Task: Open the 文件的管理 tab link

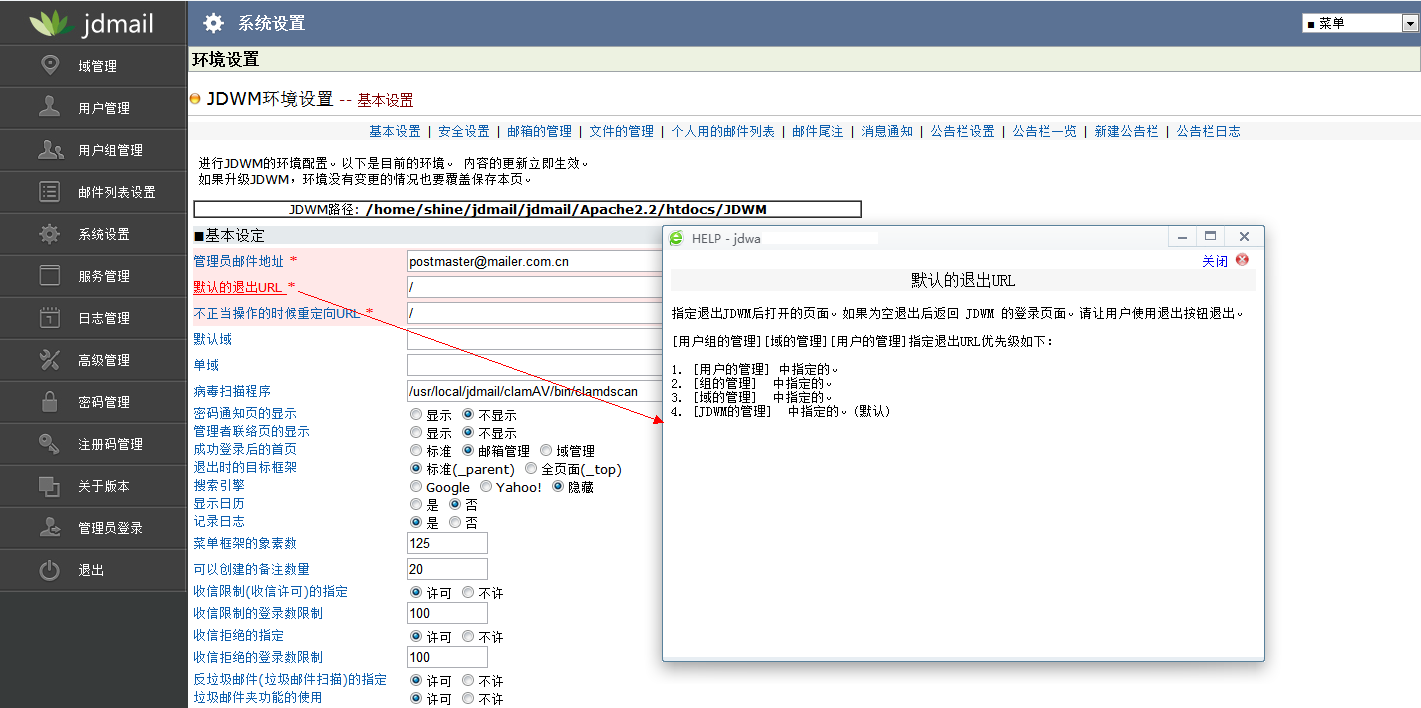Action: (622, 131)
